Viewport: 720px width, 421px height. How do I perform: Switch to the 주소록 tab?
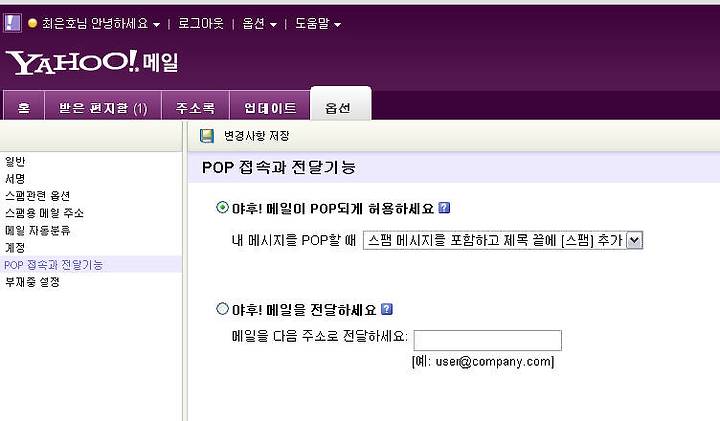coord(196,106)
